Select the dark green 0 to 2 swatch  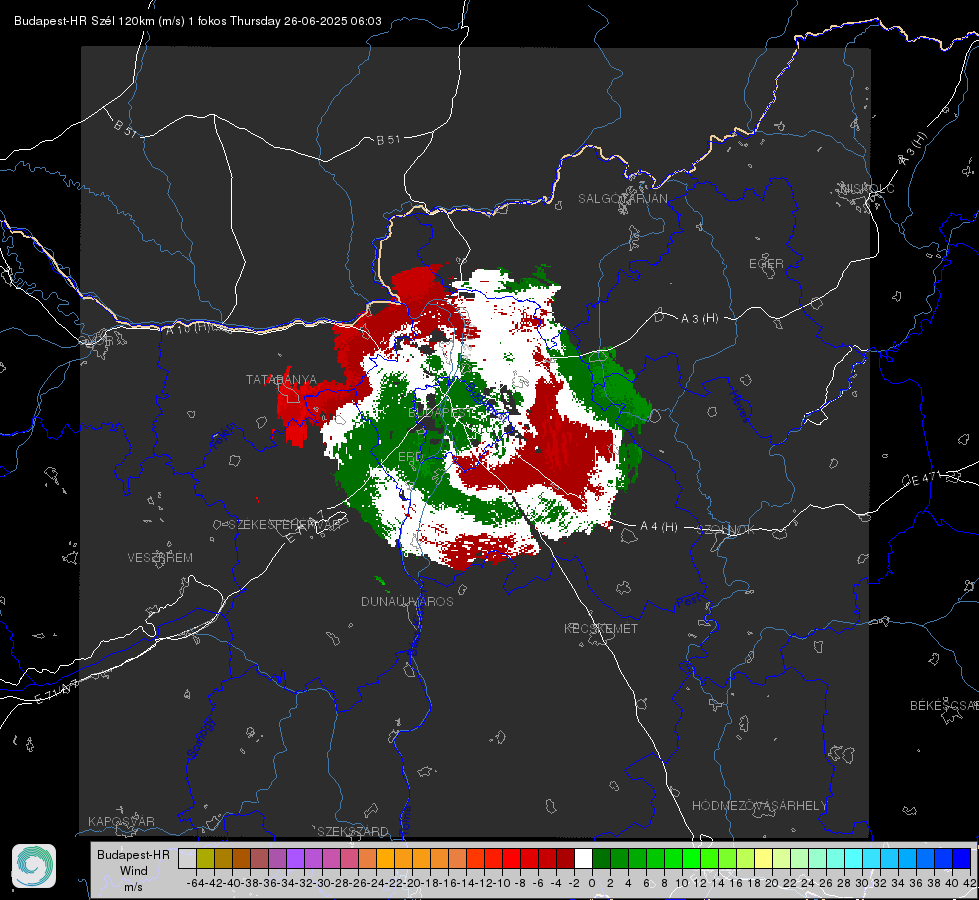point(601,859)
